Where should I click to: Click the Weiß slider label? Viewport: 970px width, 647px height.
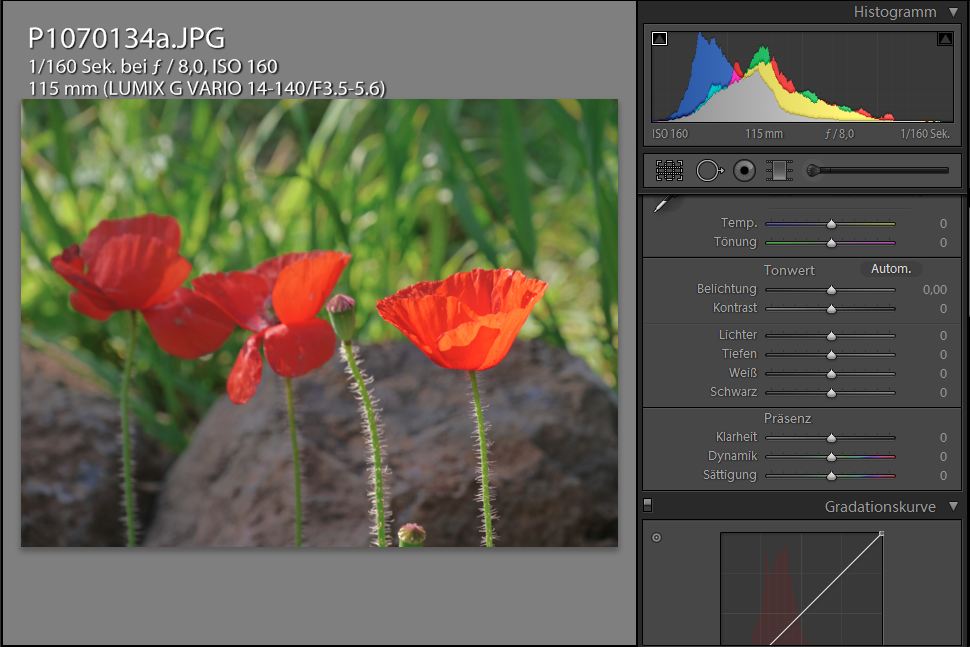click(x=743, y=373)
